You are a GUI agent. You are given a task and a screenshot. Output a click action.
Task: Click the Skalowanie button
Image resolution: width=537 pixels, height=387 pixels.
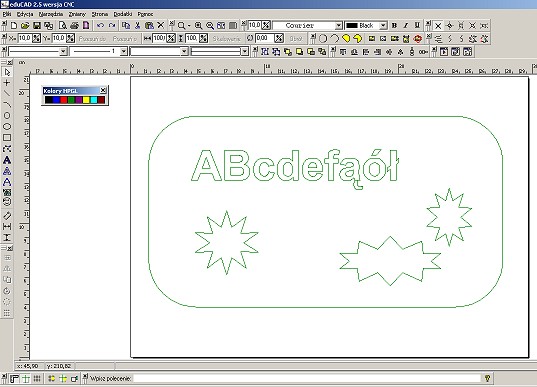tap(226, 38)
